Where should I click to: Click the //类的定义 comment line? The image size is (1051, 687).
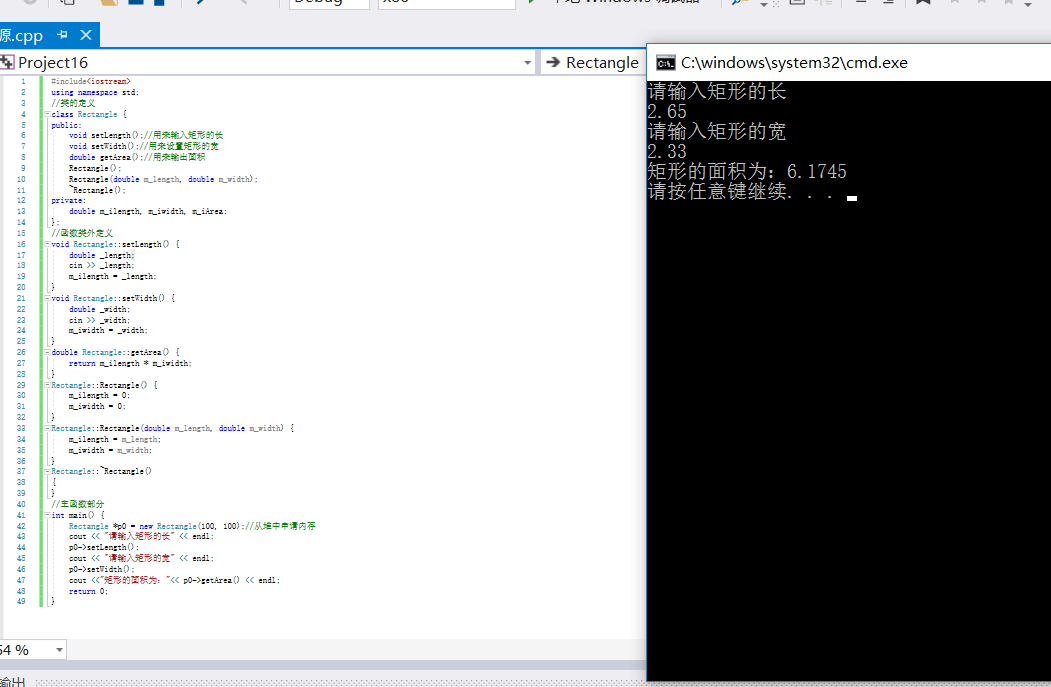coord(73,103)
